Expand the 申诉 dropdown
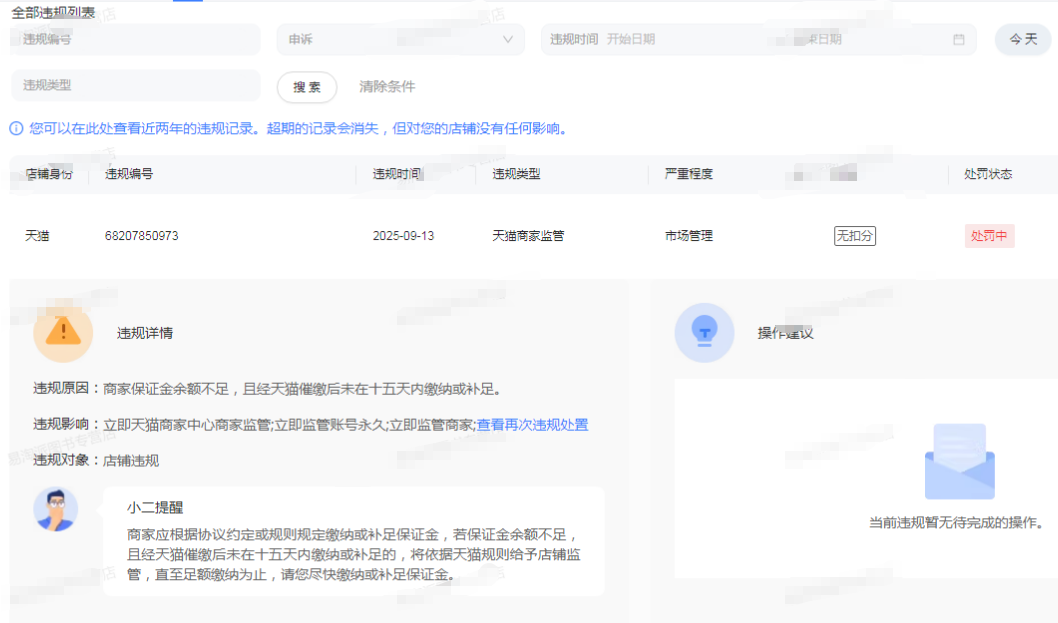 tap(400, 40)
